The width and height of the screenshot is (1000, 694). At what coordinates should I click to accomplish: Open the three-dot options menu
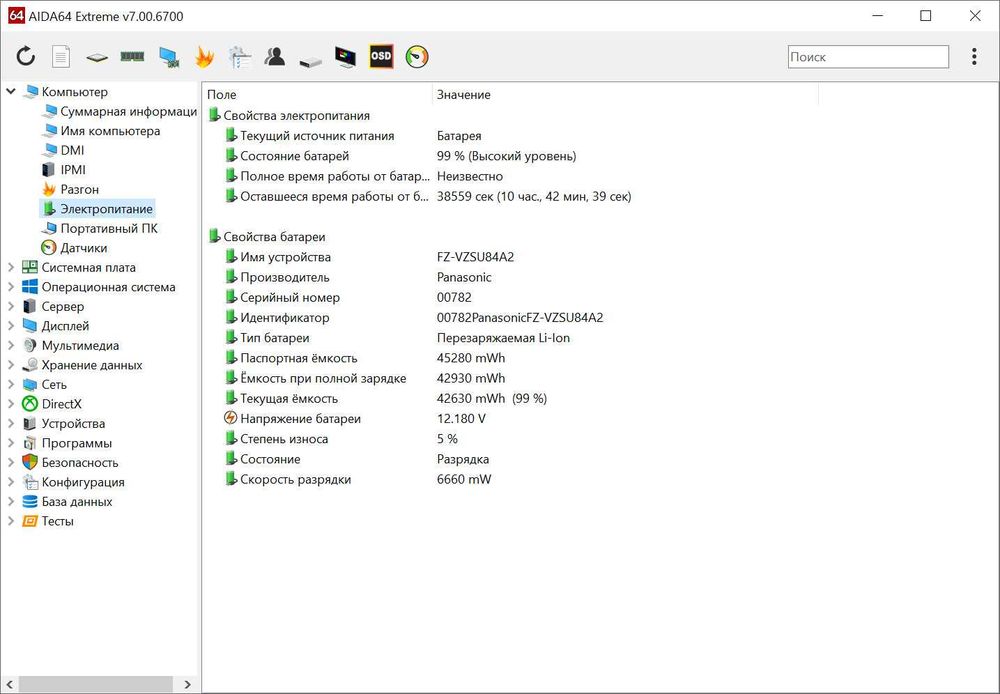tap(974, 57)
